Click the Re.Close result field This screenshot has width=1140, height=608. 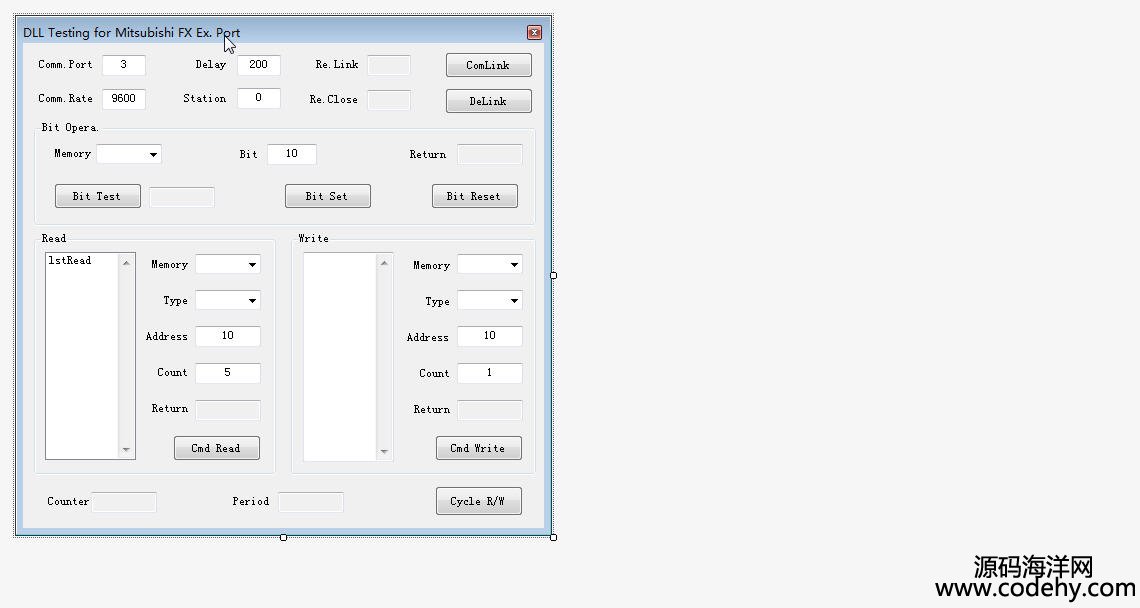click(389, 100)
